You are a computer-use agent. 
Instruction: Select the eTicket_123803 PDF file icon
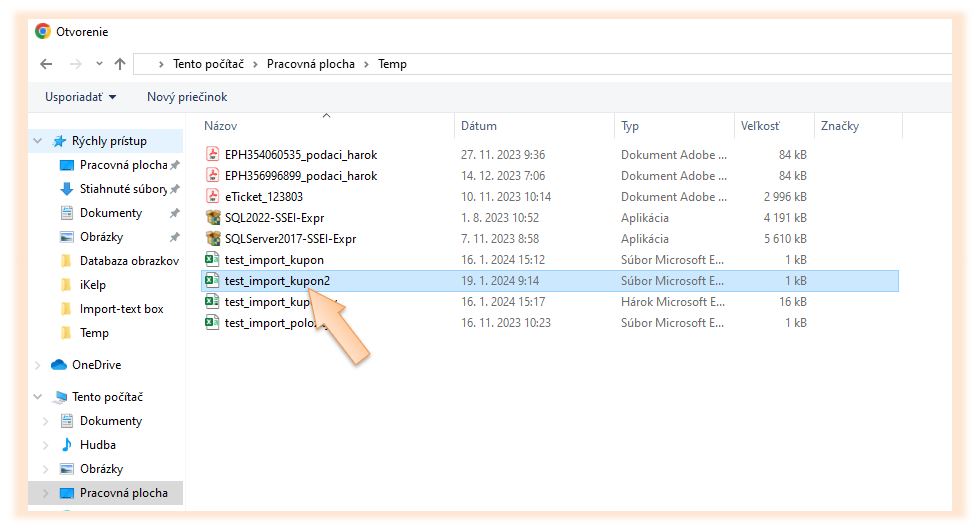click(x=212, y=197)
